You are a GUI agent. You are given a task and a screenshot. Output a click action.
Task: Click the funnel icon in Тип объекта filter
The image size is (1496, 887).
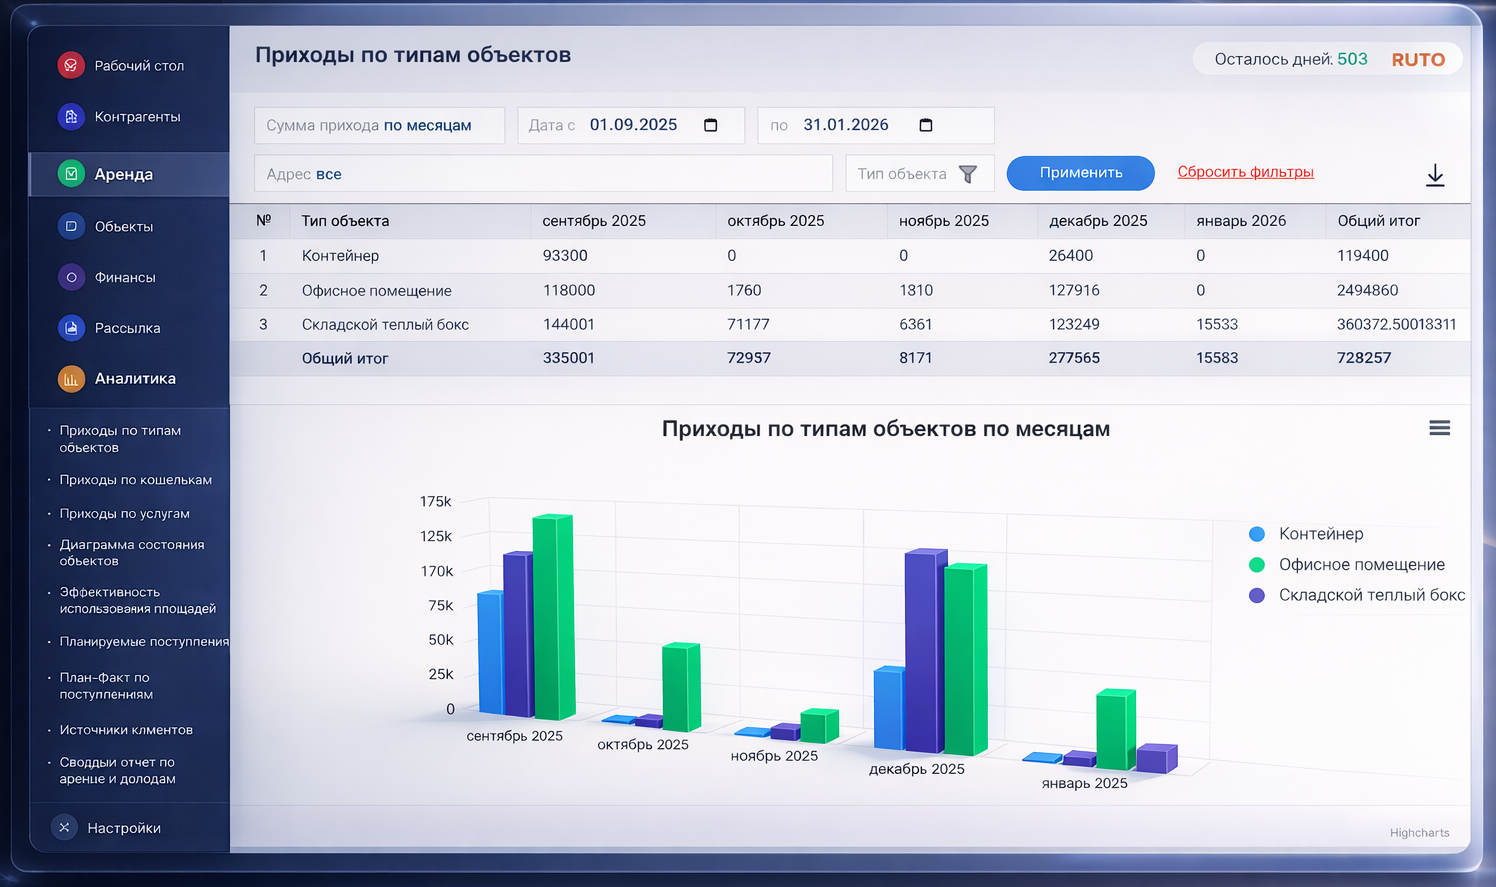pyautogui.click(x=968, y=174)
